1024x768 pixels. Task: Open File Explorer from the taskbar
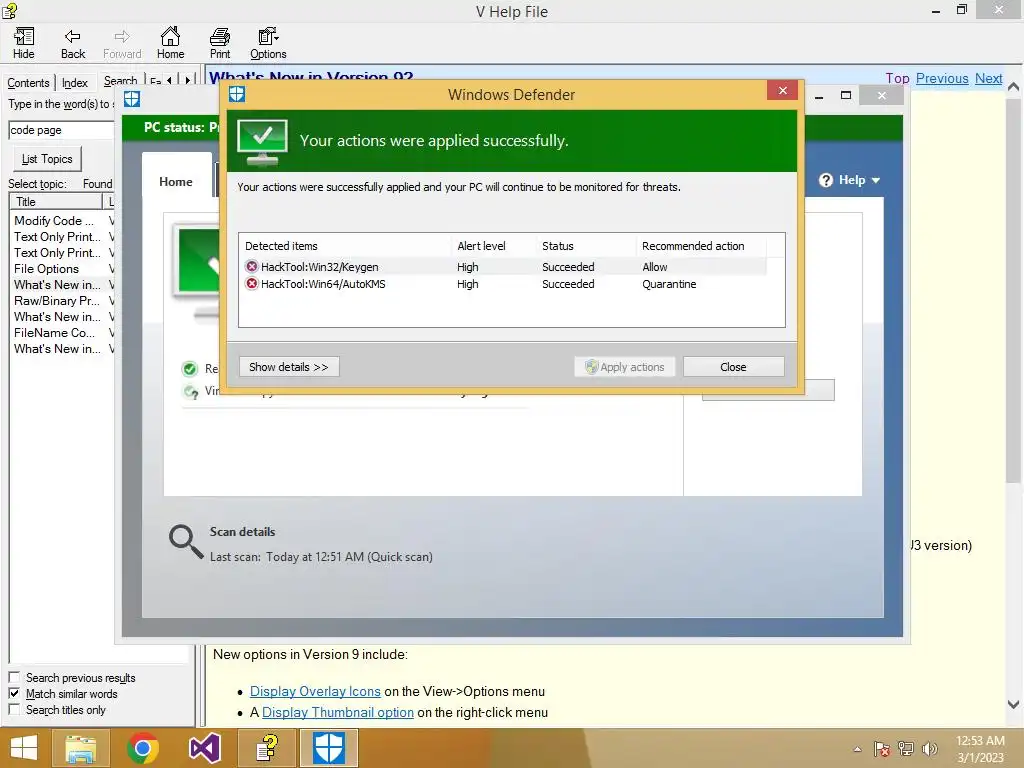[x=81, y=748]
